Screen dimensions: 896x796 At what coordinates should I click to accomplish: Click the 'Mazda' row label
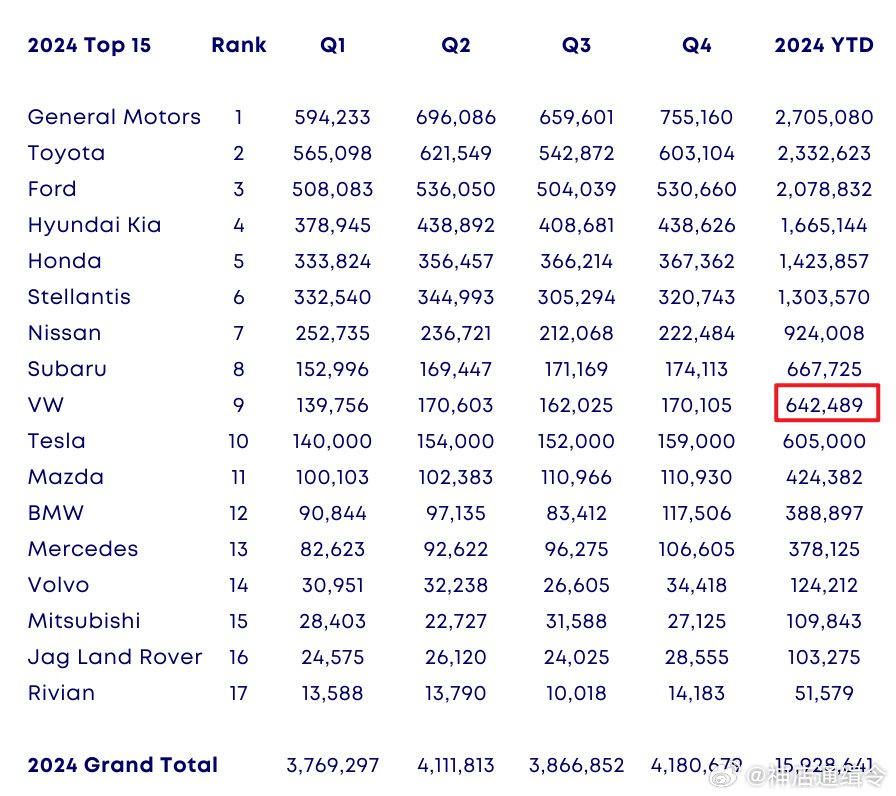tap(66, 477)
